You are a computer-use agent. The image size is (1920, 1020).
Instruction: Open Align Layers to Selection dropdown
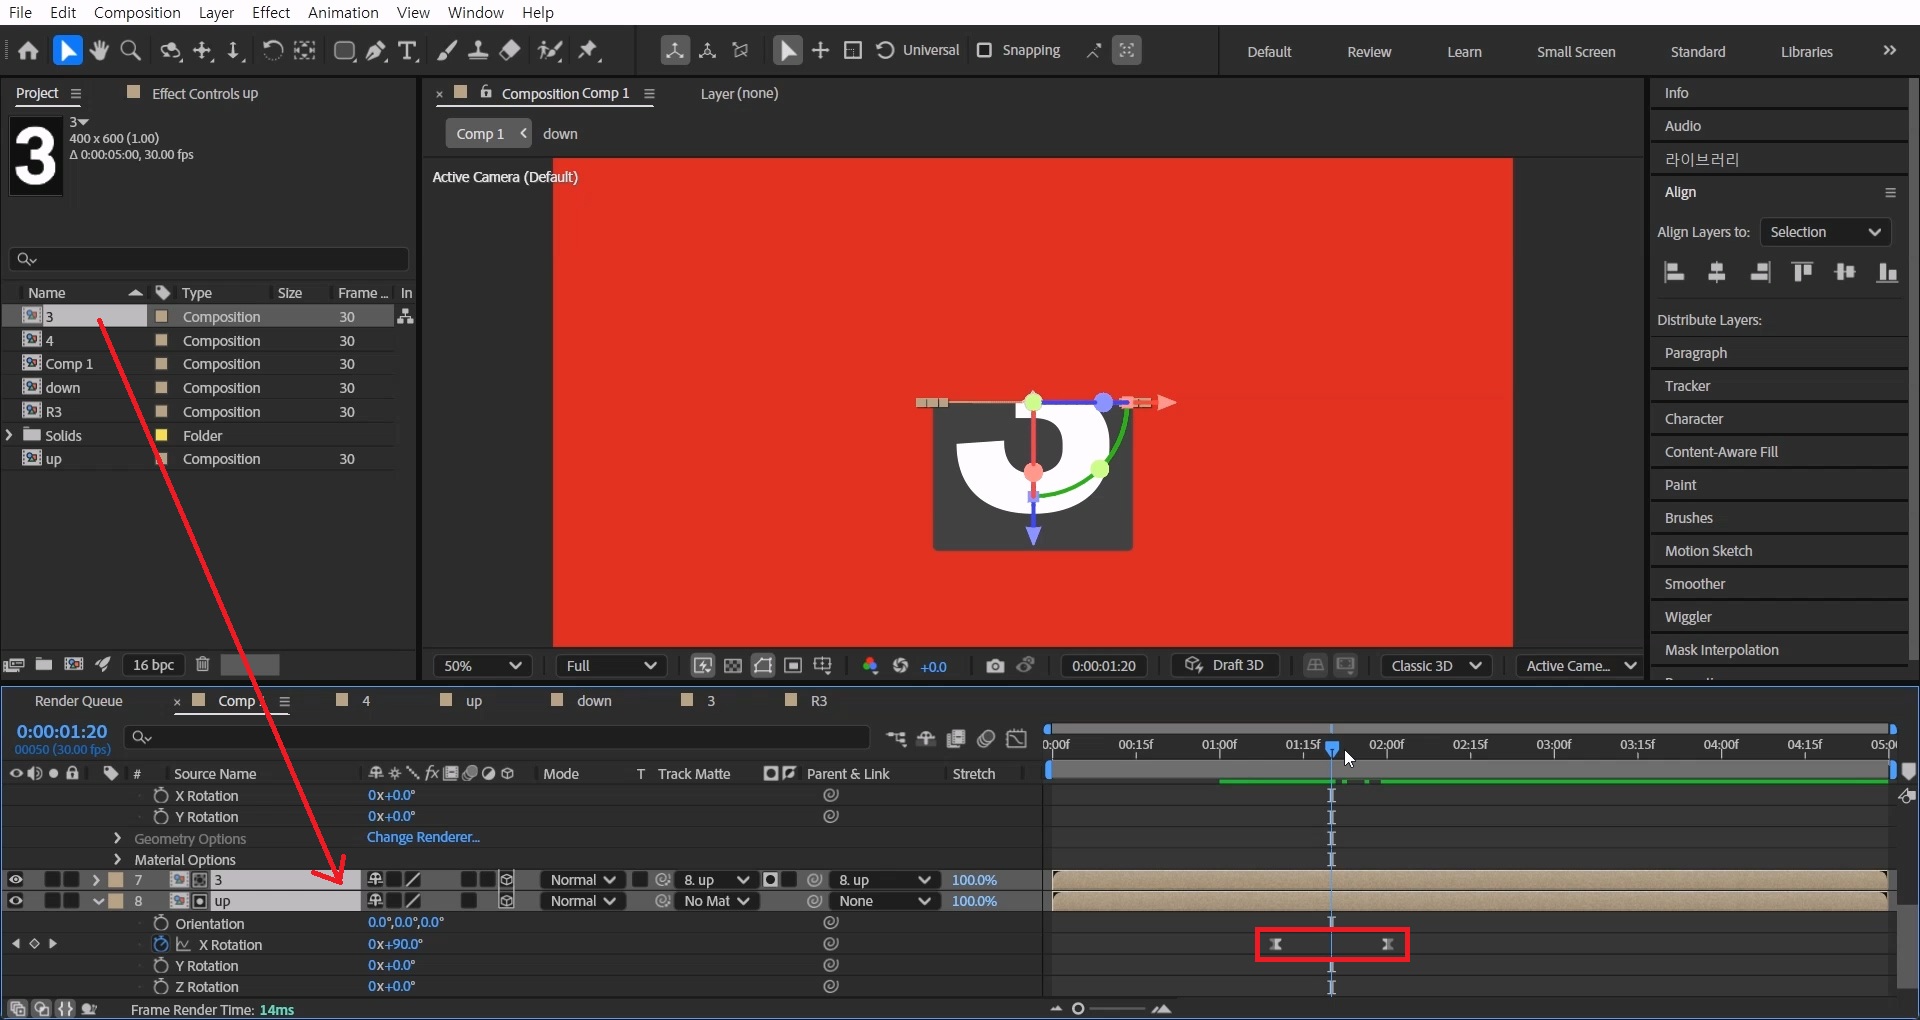1825,232
